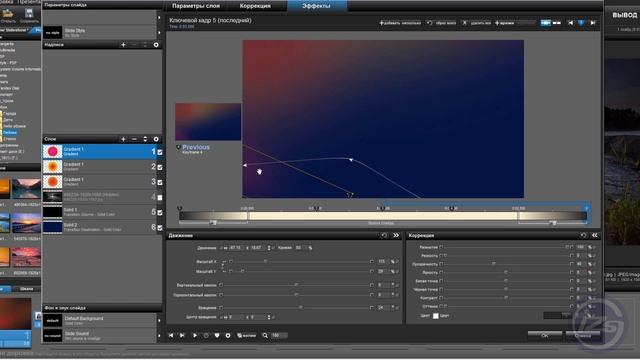Click the round gear icon in bottom bar
The image size is (640, 360).
pos(228,335)
